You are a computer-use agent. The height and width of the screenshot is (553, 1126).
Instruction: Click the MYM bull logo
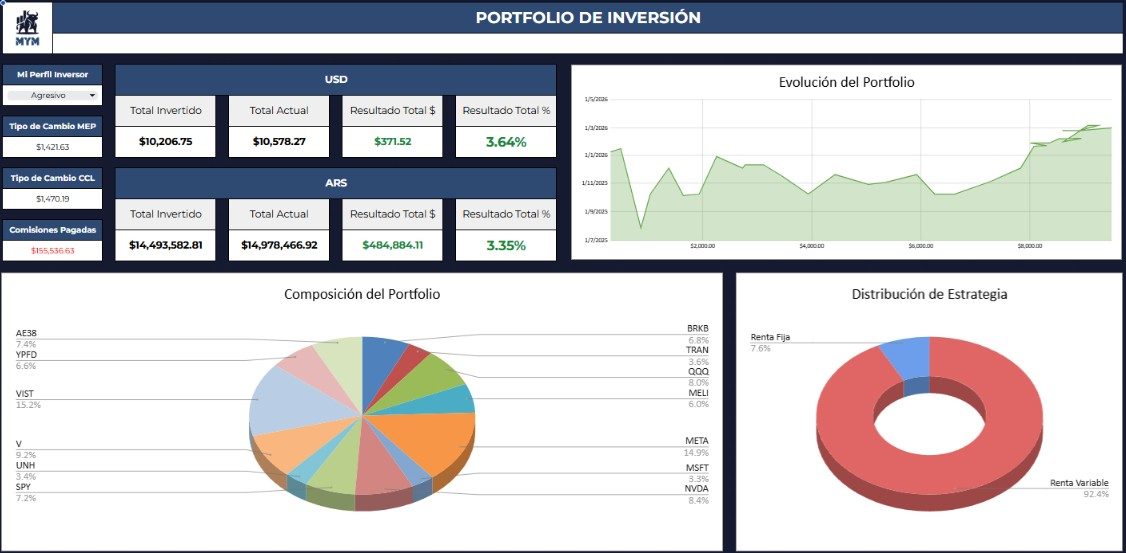(27, 28)
